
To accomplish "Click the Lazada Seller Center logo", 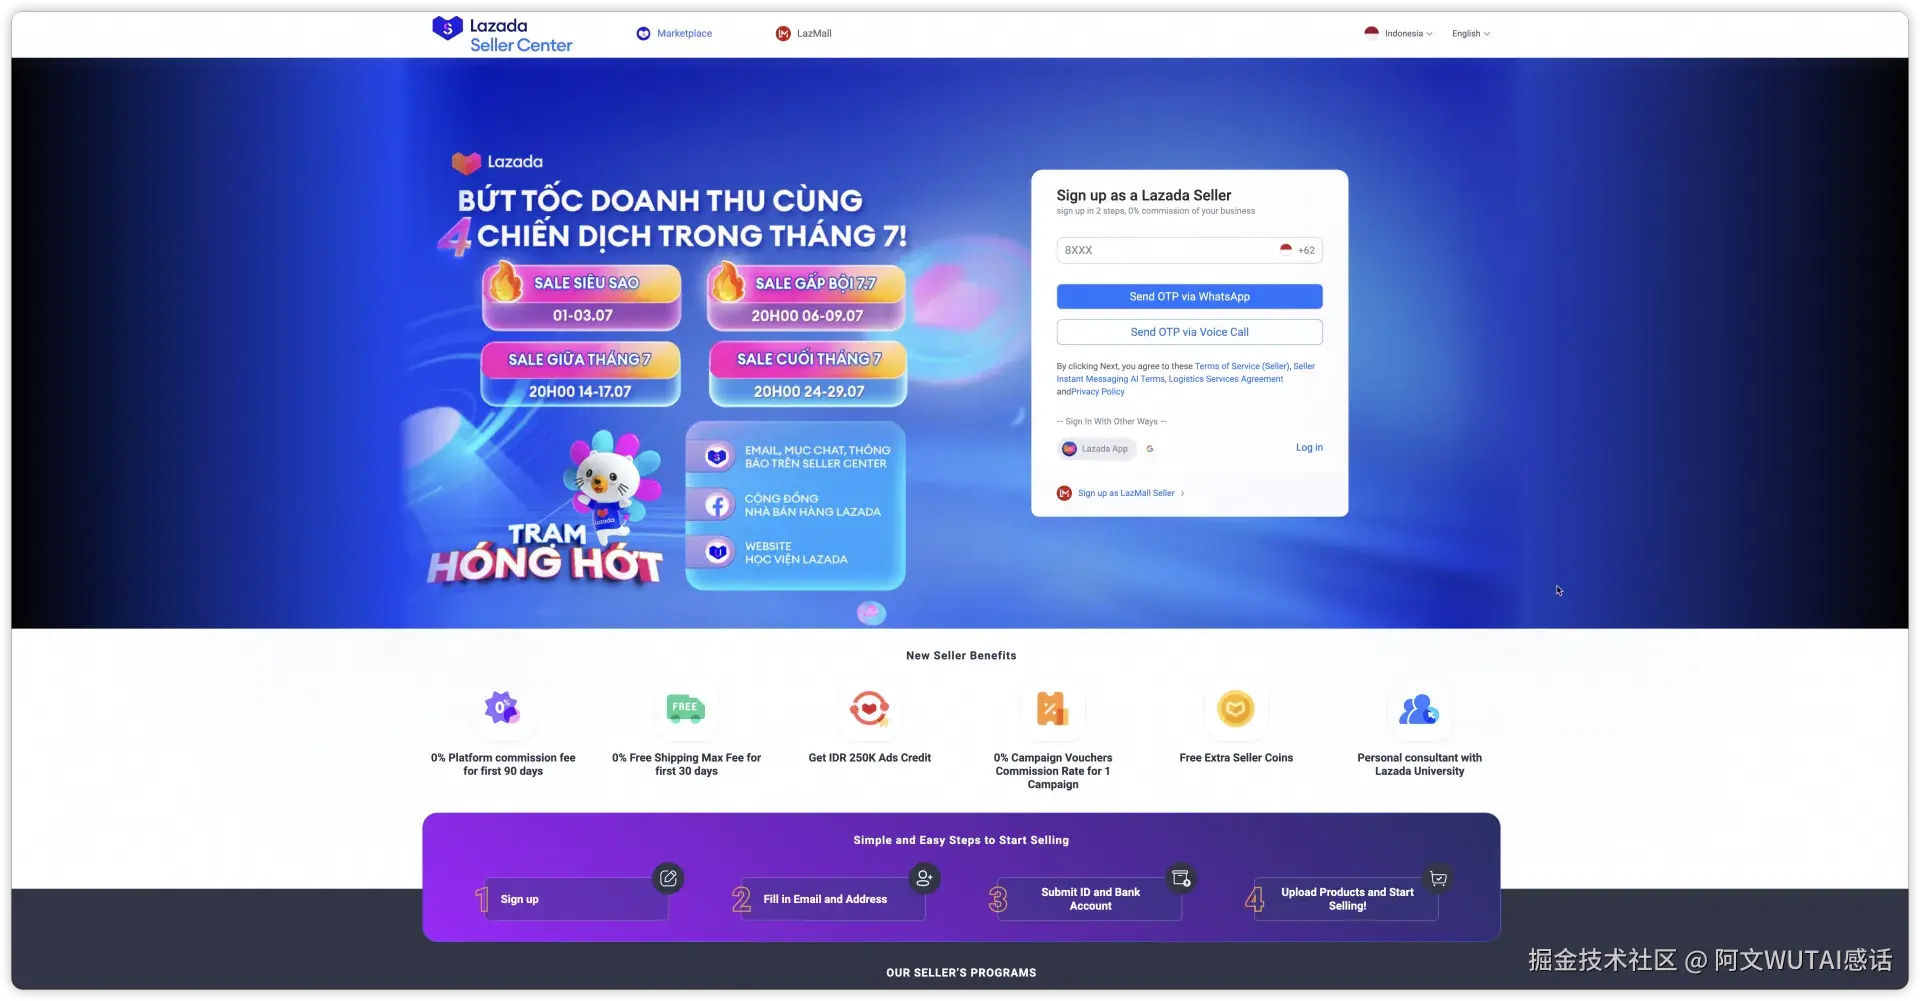I will (502, 34).
